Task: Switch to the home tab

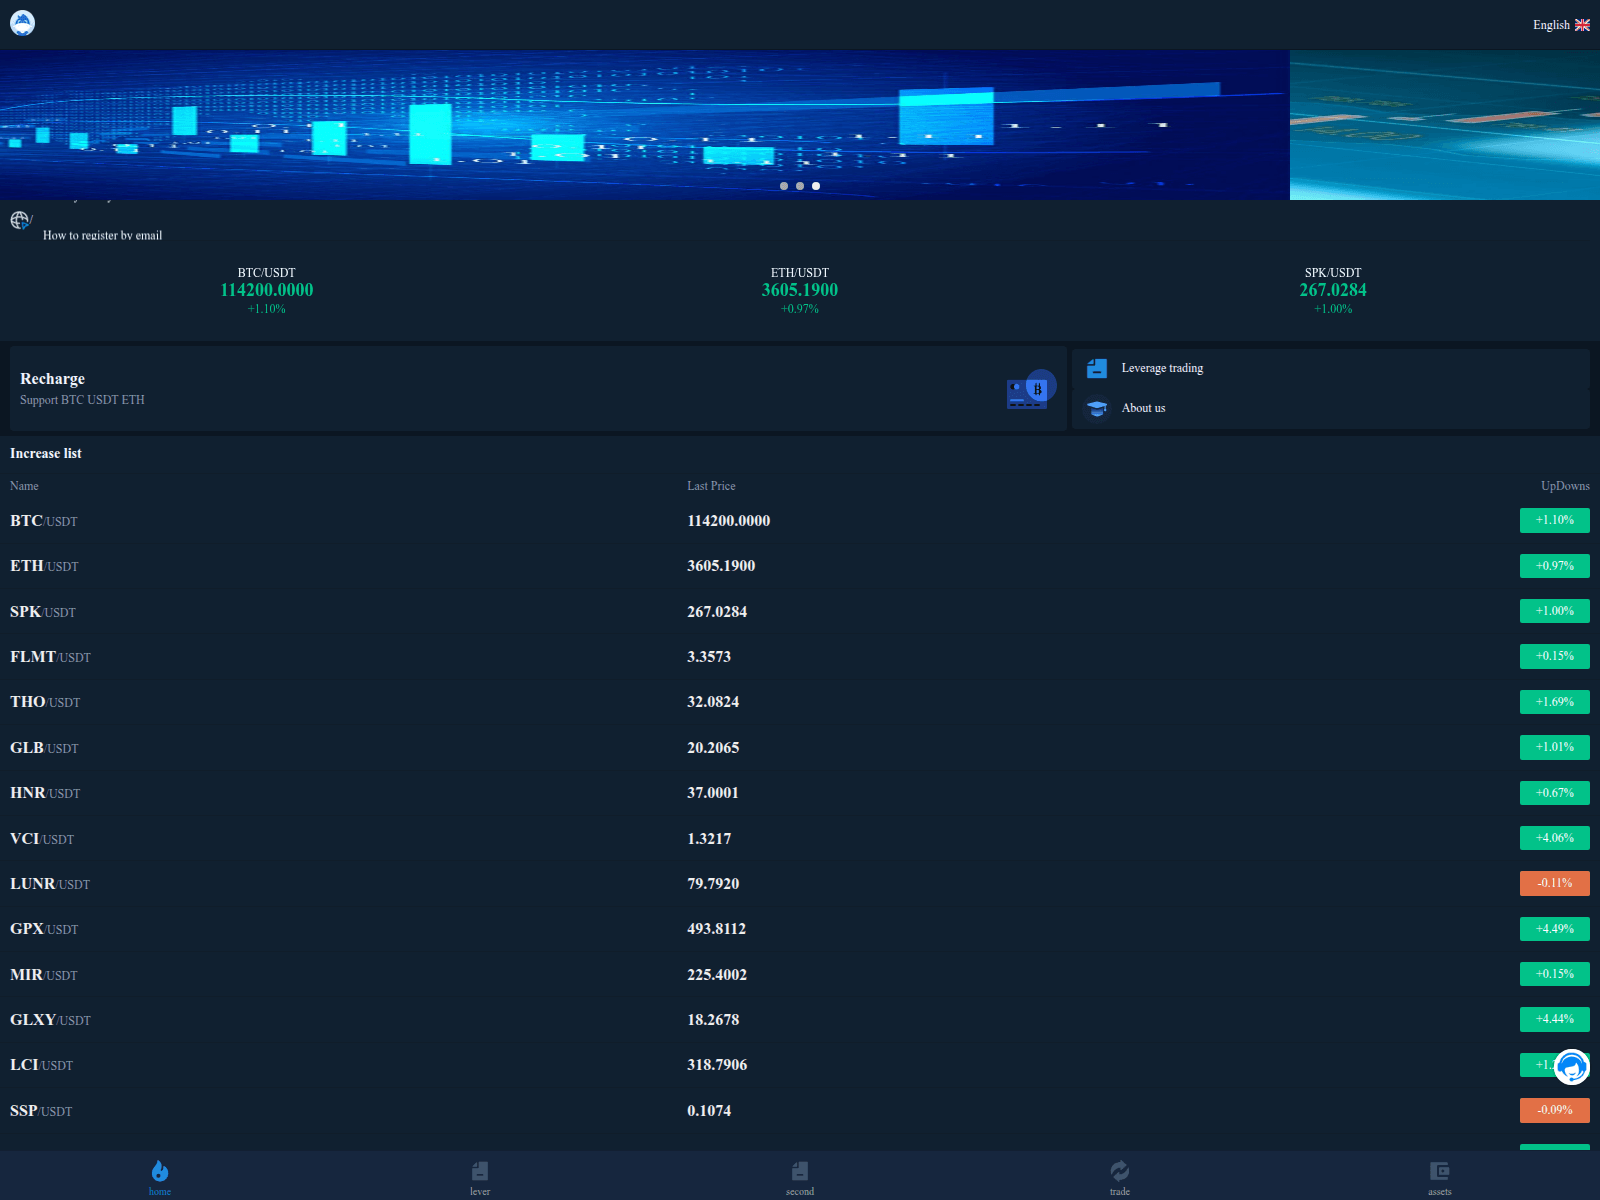Action: point(159,1178)
